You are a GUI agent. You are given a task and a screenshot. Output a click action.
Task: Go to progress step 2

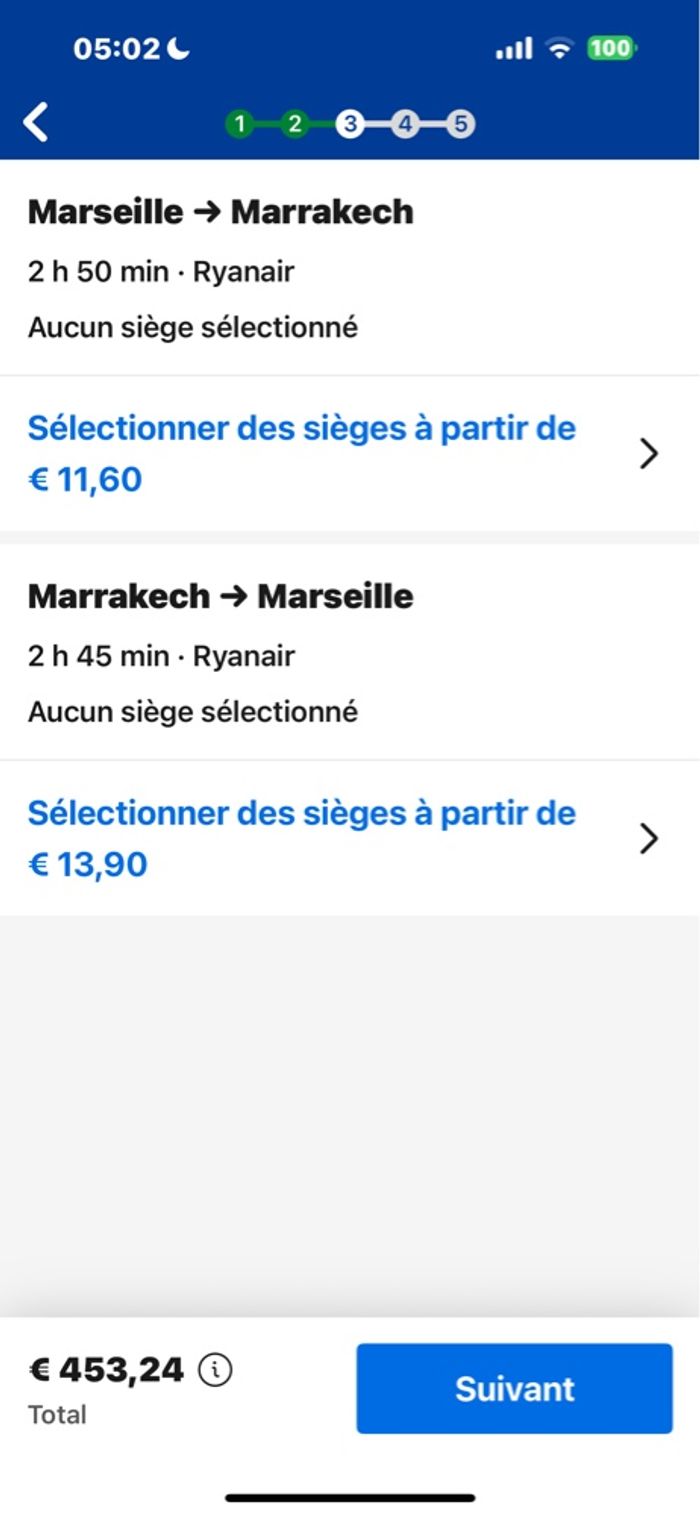point(294,124)
